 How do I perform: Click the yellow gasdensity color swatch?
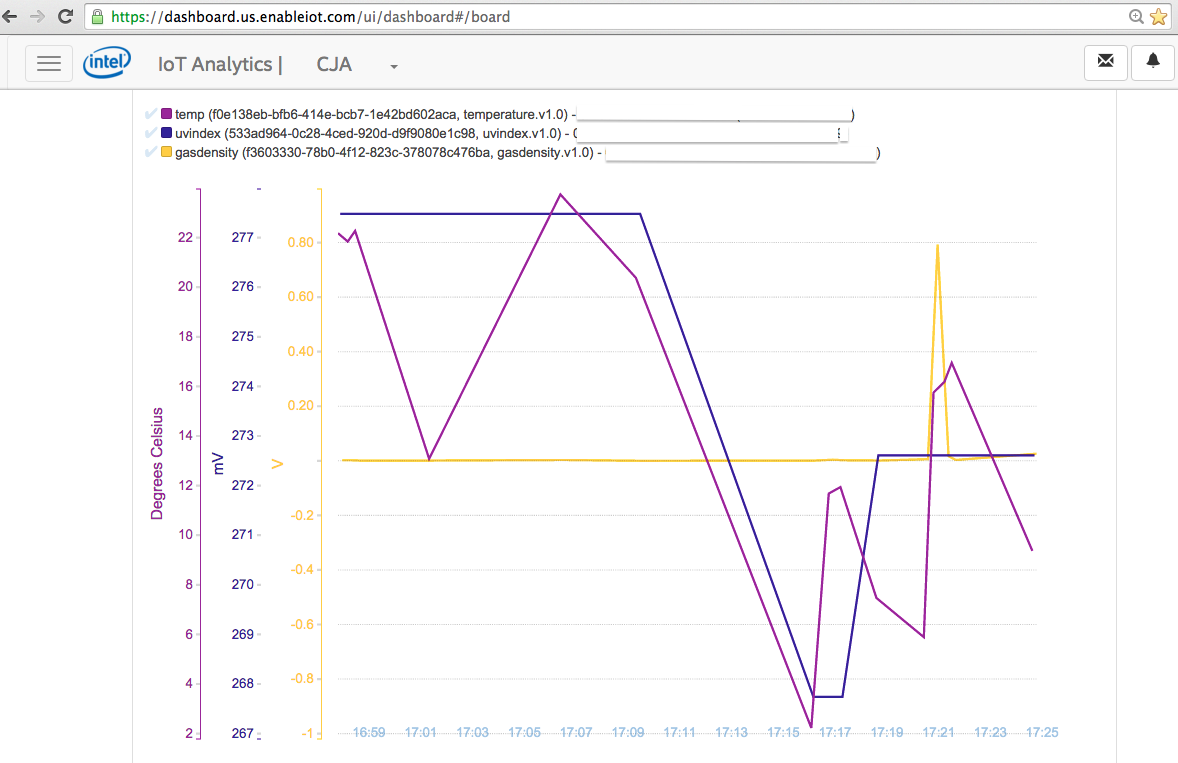coord(167,153)
